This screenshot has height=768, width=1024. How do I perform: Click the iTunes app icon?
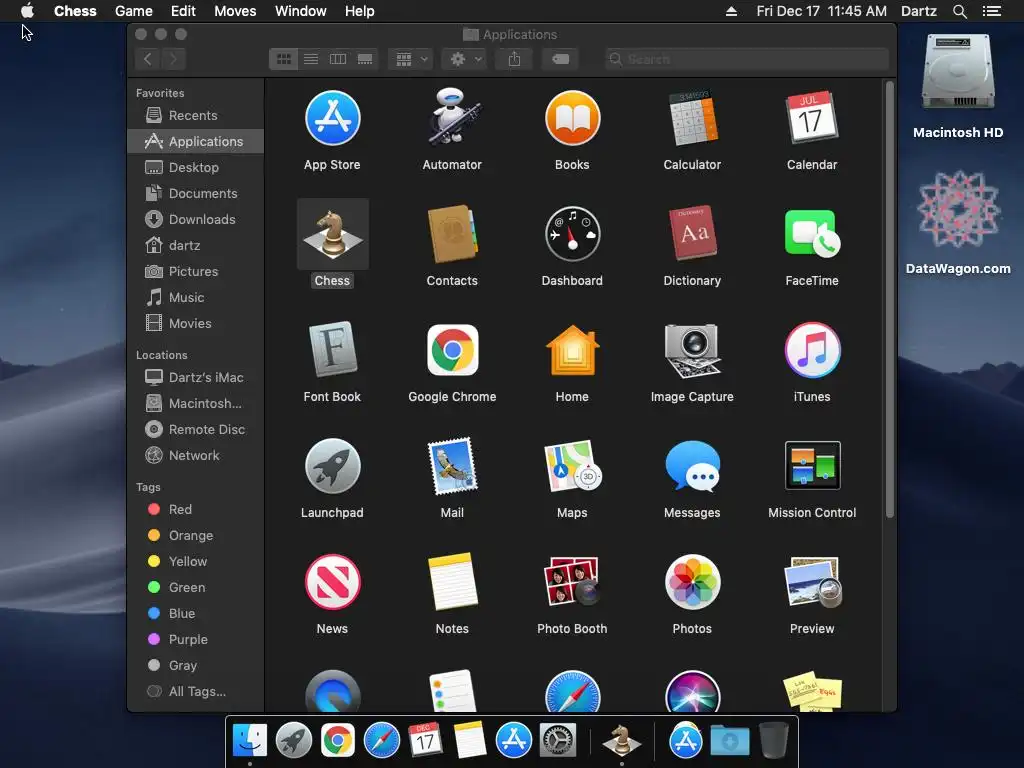pos(812,350)
